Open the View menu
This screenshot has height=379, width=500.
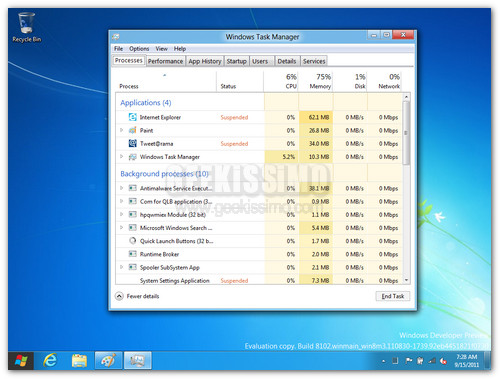(x=161, y=49)
